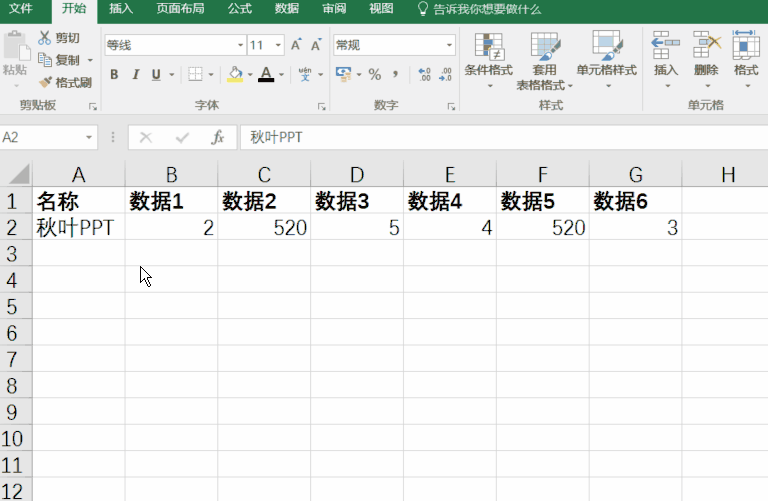Switch to Insert (插入) tab
Viewport: 768px width, 501px height.
[x=121, y=9]
